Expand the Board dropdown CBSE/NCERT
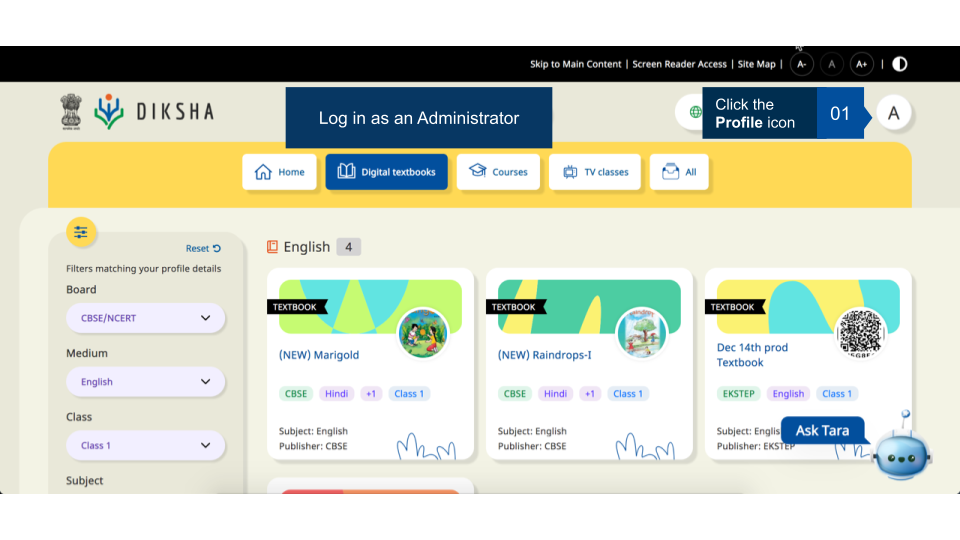960x540 pixels. pos(145,318)
